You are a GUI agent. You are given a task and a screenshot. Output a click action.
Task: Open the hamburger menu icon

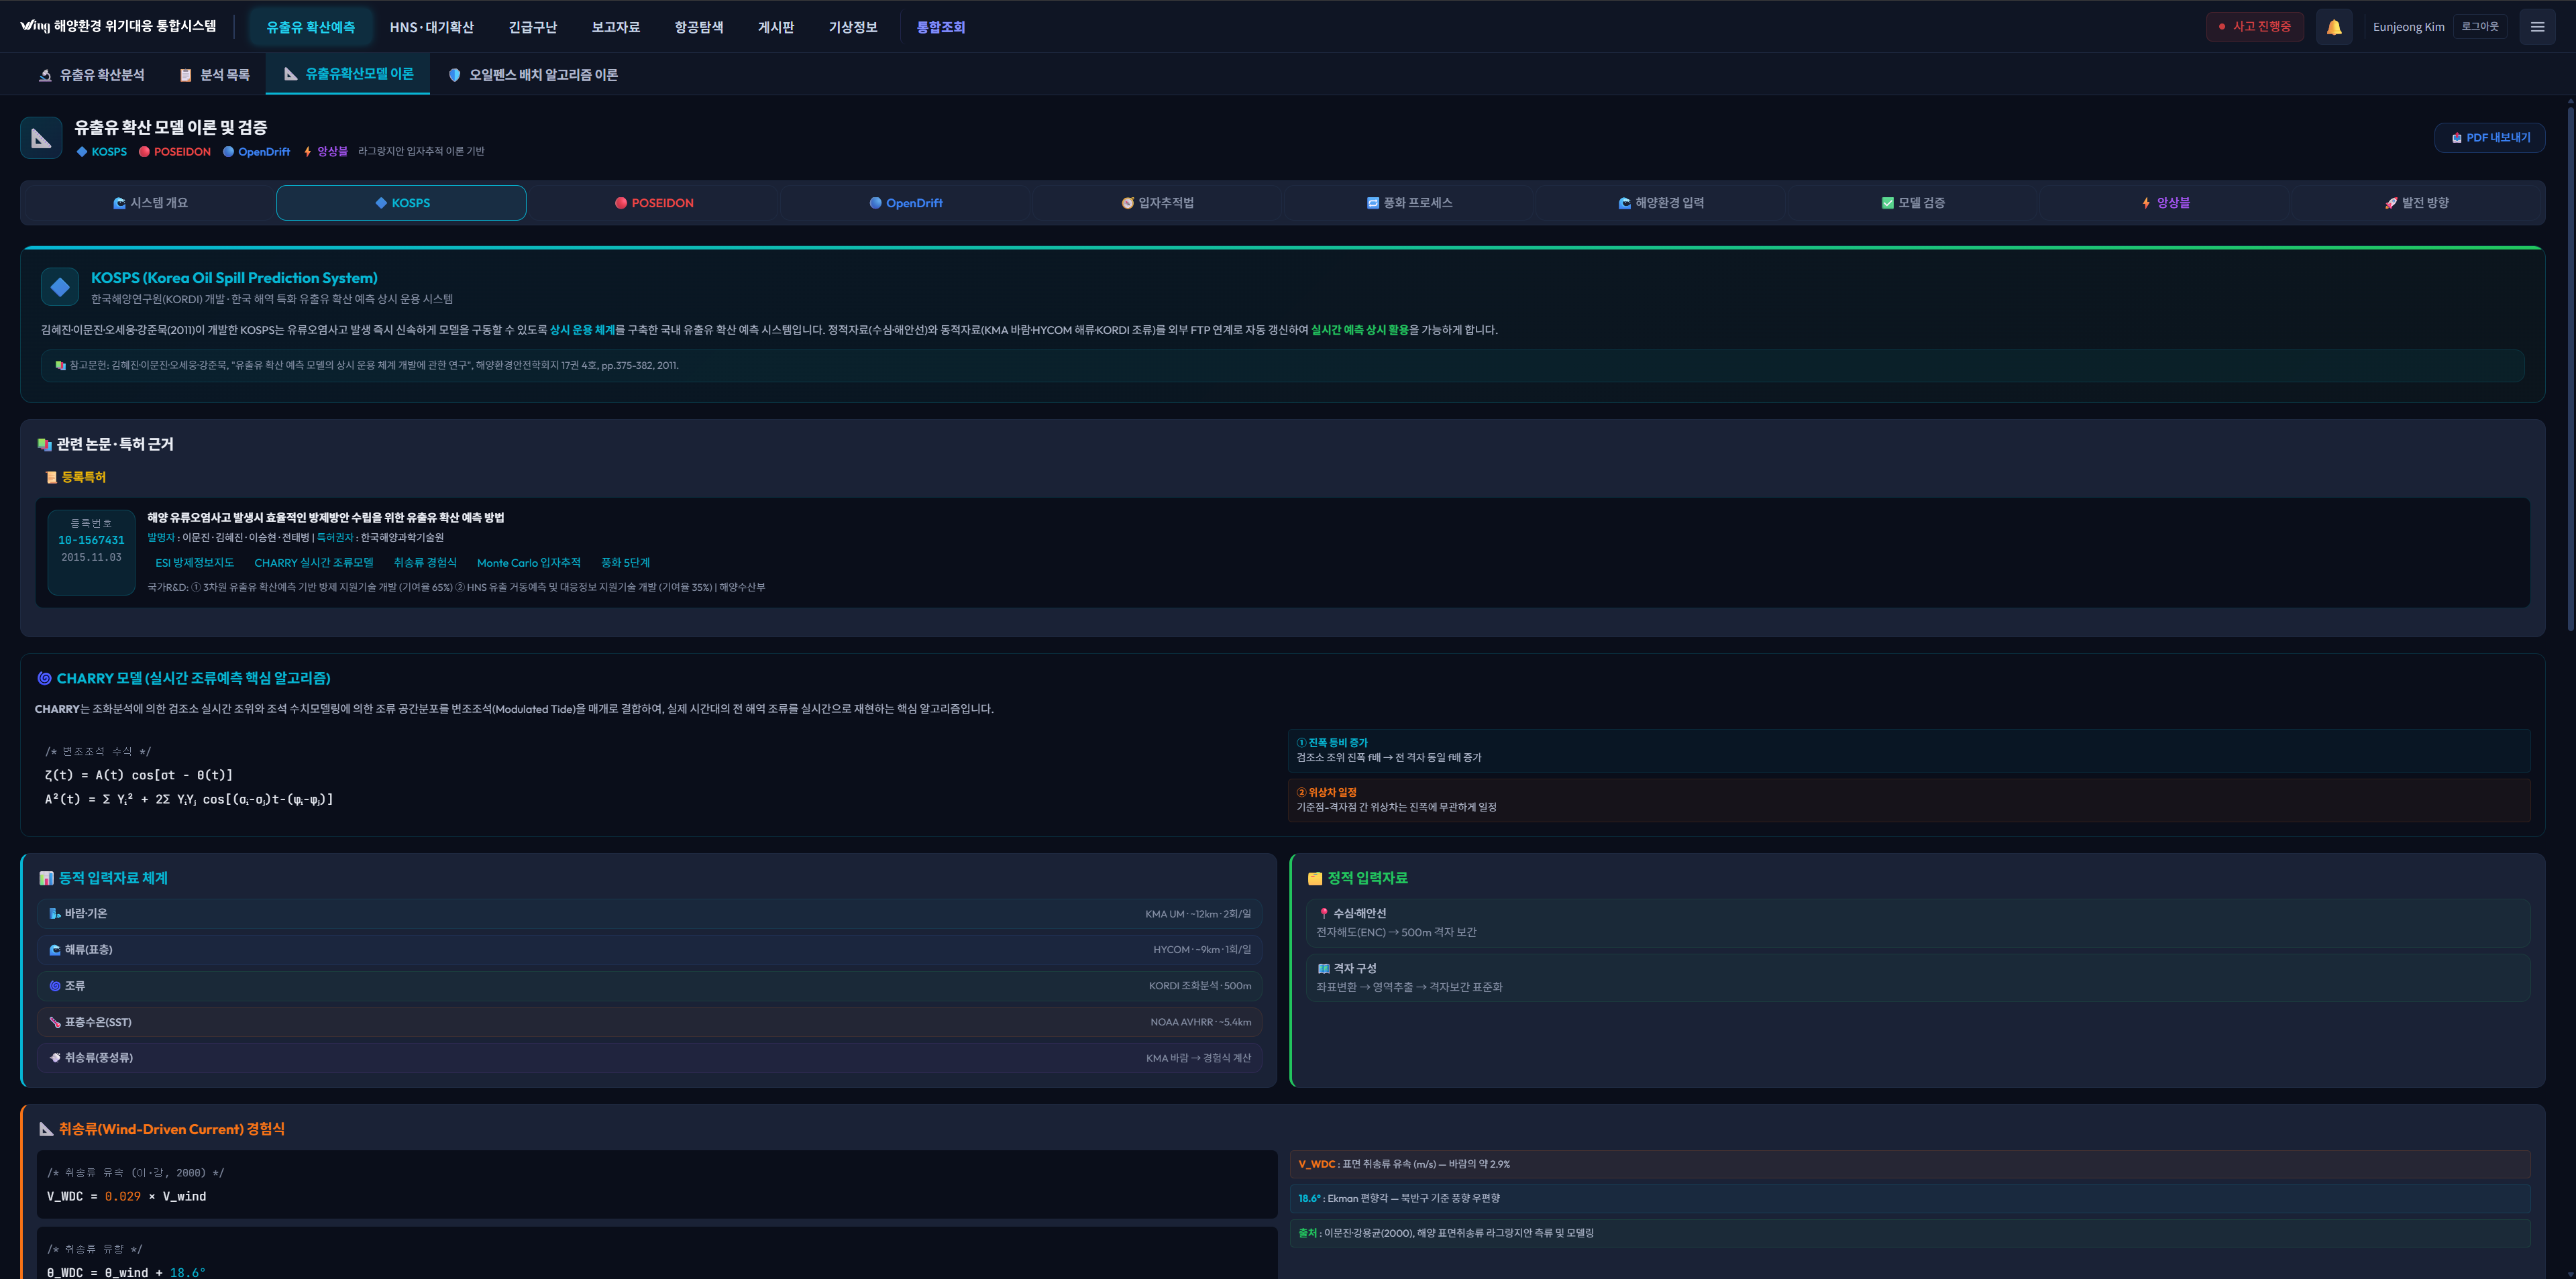pos(2537,27)
